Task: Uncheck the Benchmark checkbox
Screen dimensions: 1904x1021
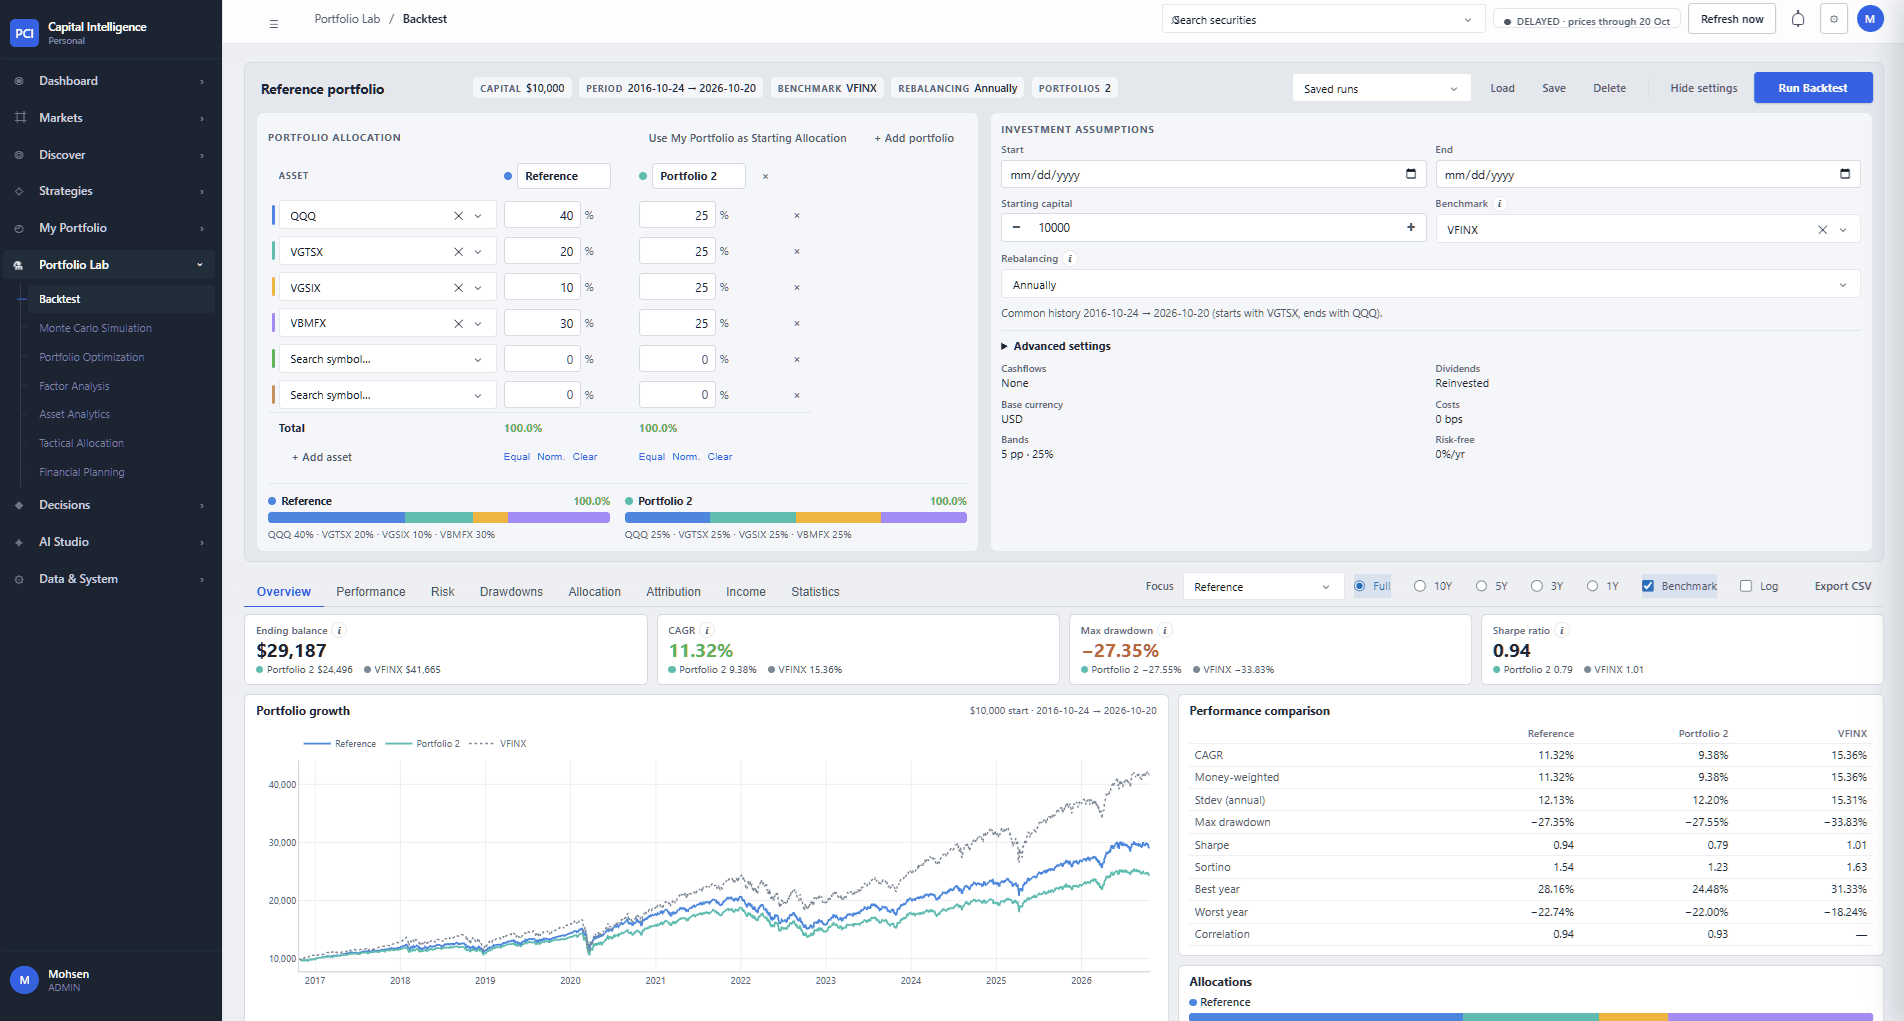Action: tap(1648, 586)
